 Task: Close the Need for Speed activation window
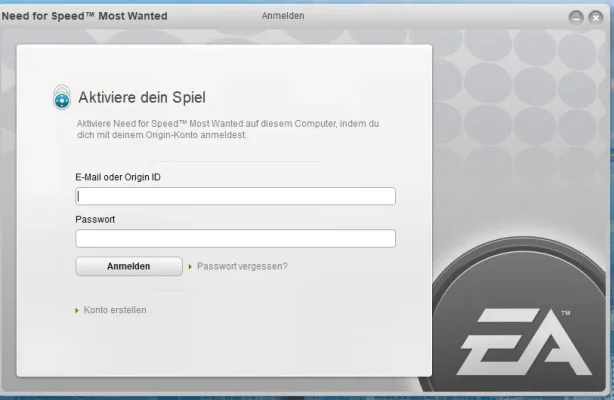[x=596, y=18]
